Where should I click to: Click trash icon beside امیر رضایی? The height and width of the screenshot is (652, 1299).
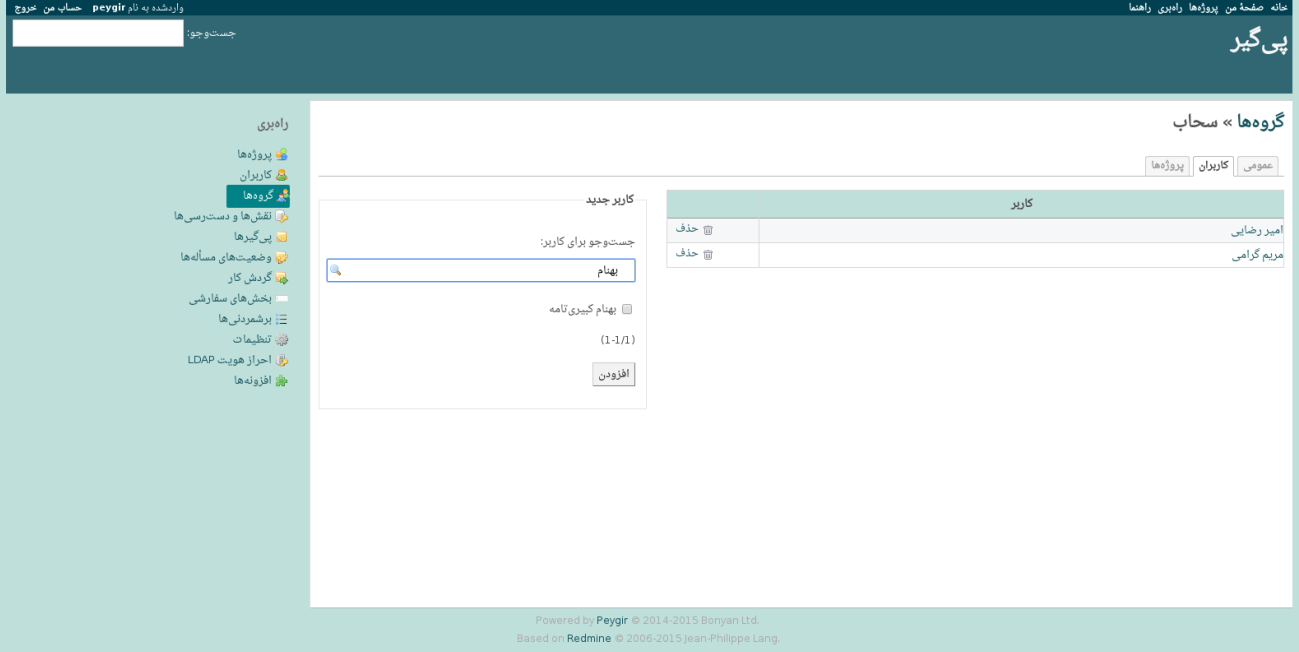708,230
